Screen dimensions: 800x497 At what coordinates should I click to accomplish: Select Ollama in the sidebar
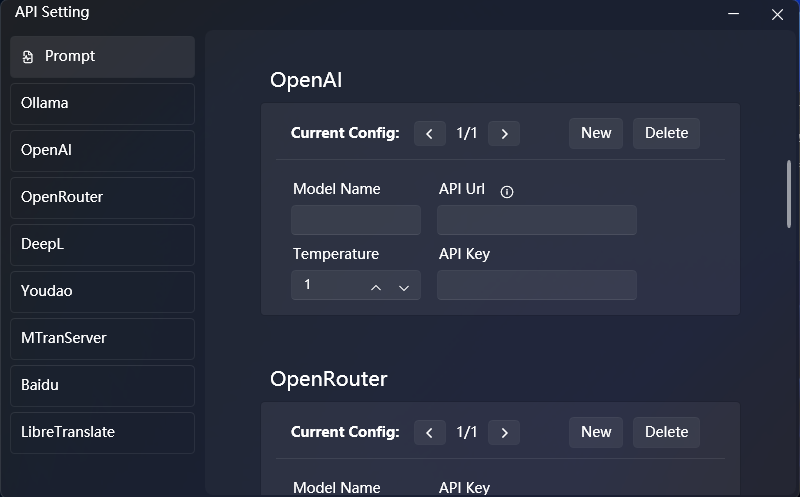click(x=102, y=104)
